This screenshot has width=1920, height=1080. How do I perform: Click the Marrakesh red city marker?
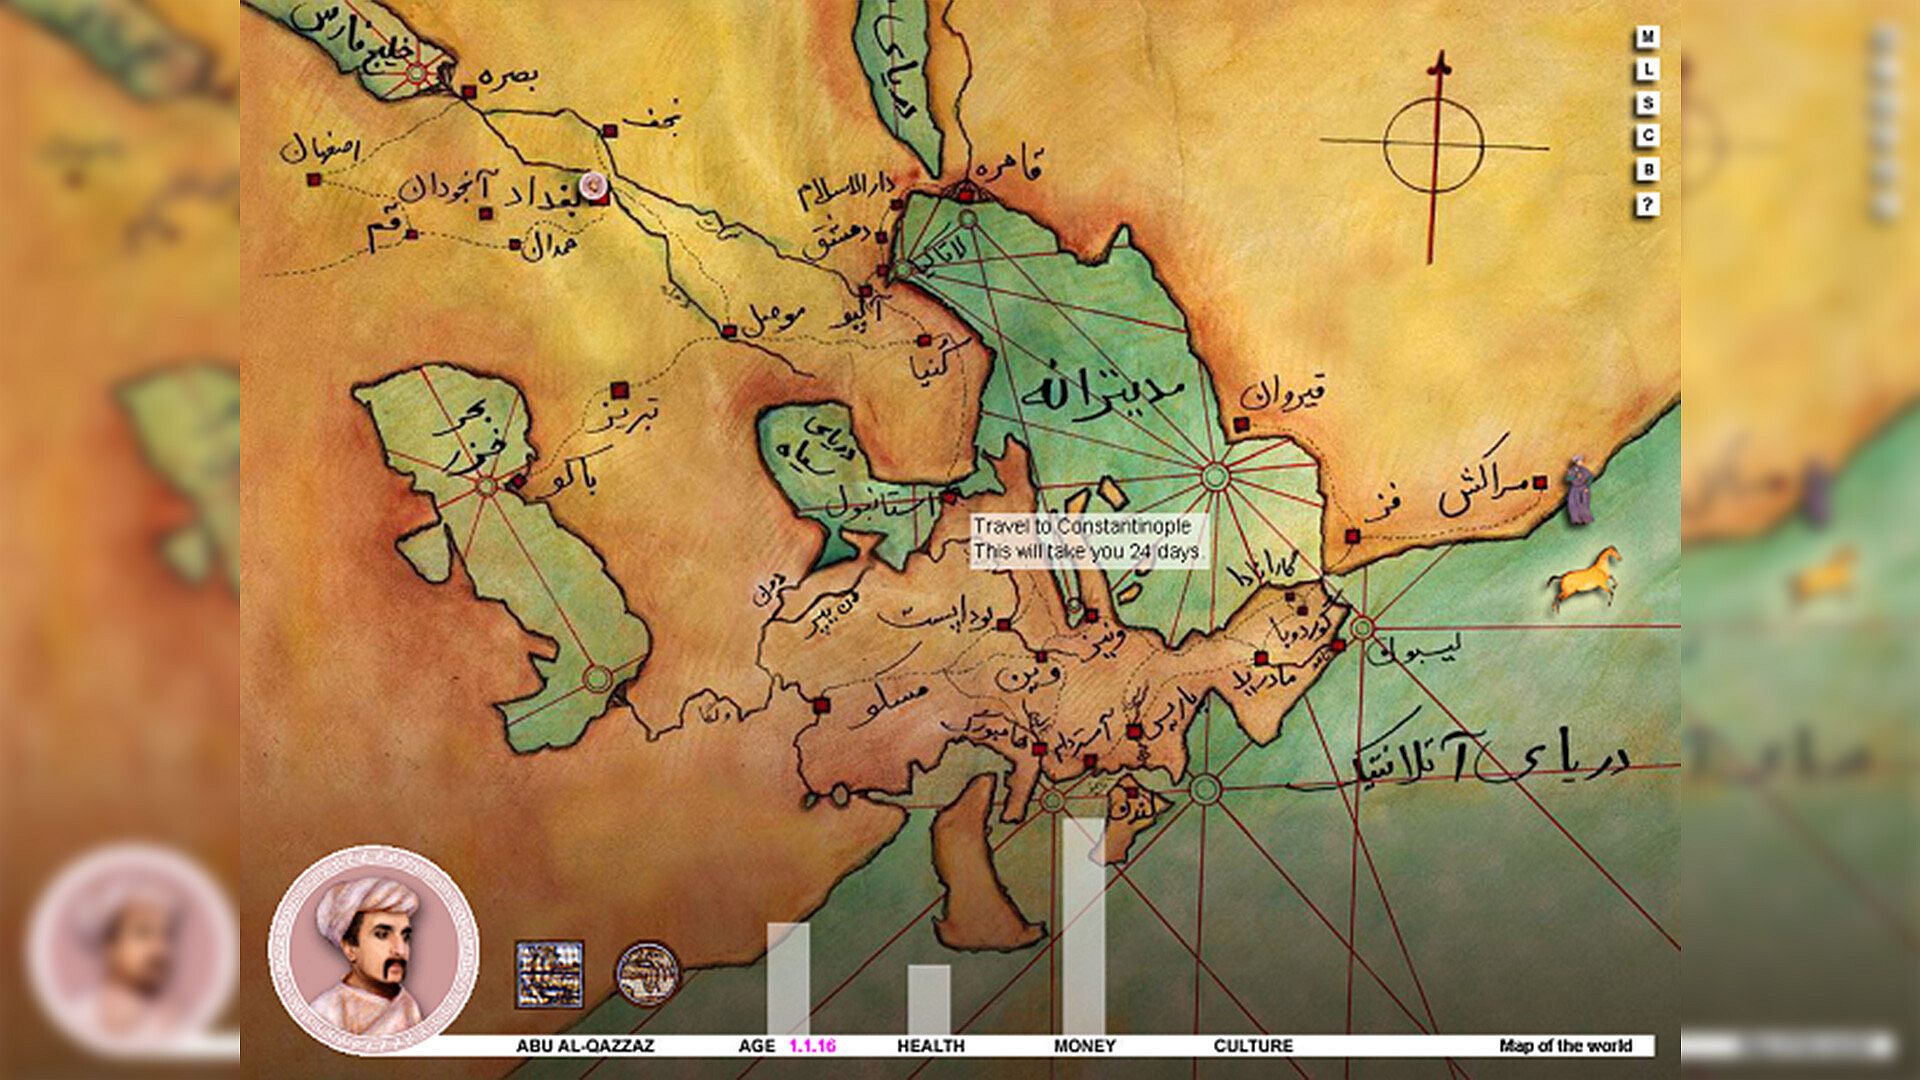point(1540,483)
